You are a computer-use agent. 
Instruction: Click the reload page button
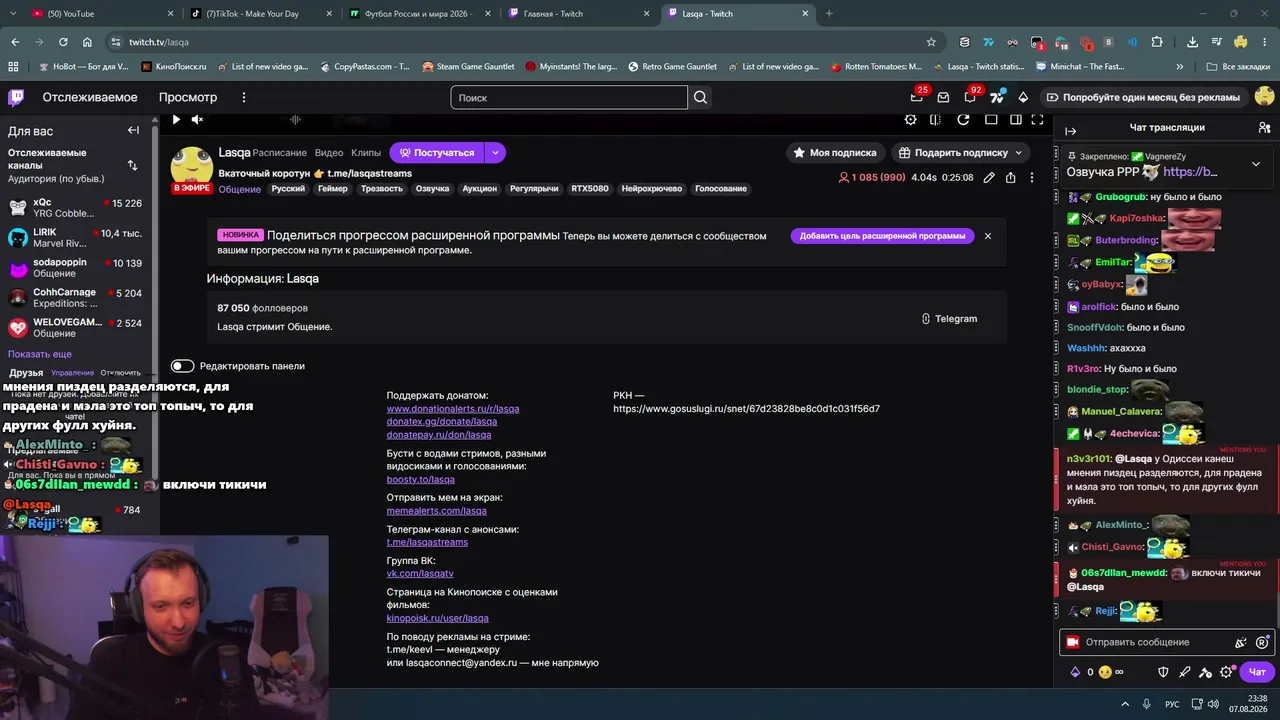[x=63, y=42]
